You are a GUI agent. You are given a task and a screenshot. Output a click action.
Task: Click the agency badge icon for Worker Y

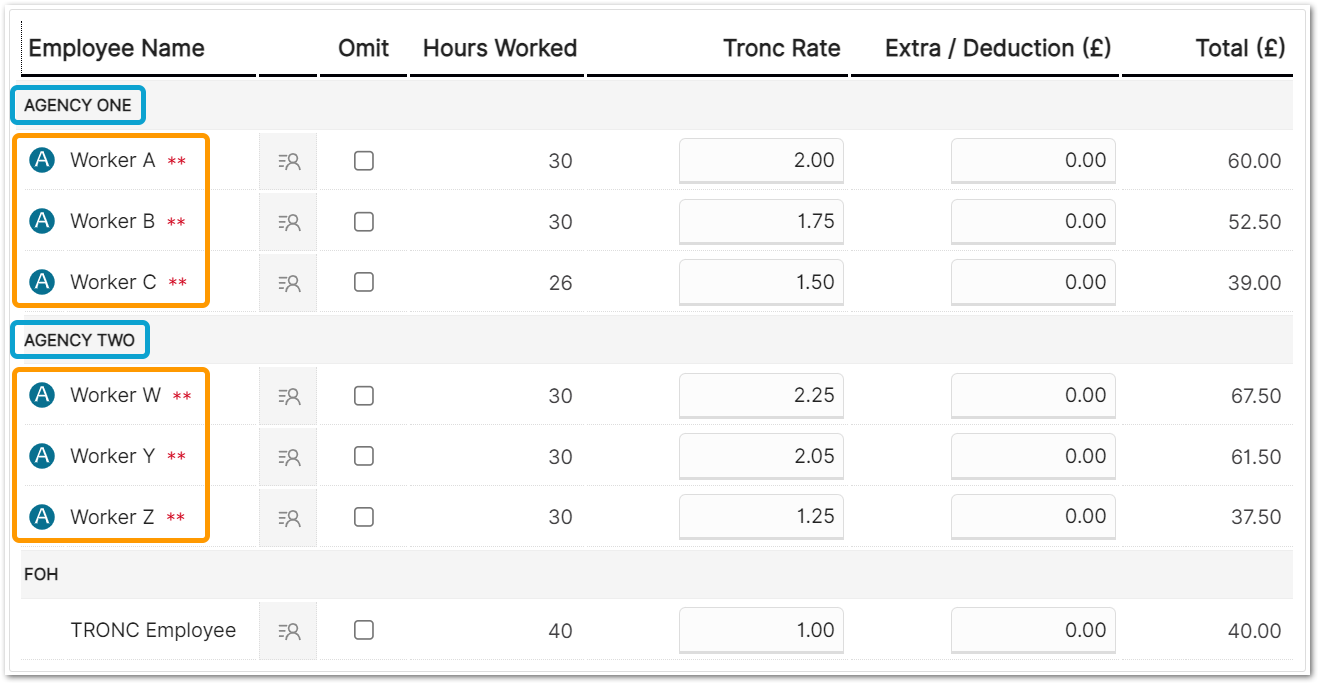(42, 456)
